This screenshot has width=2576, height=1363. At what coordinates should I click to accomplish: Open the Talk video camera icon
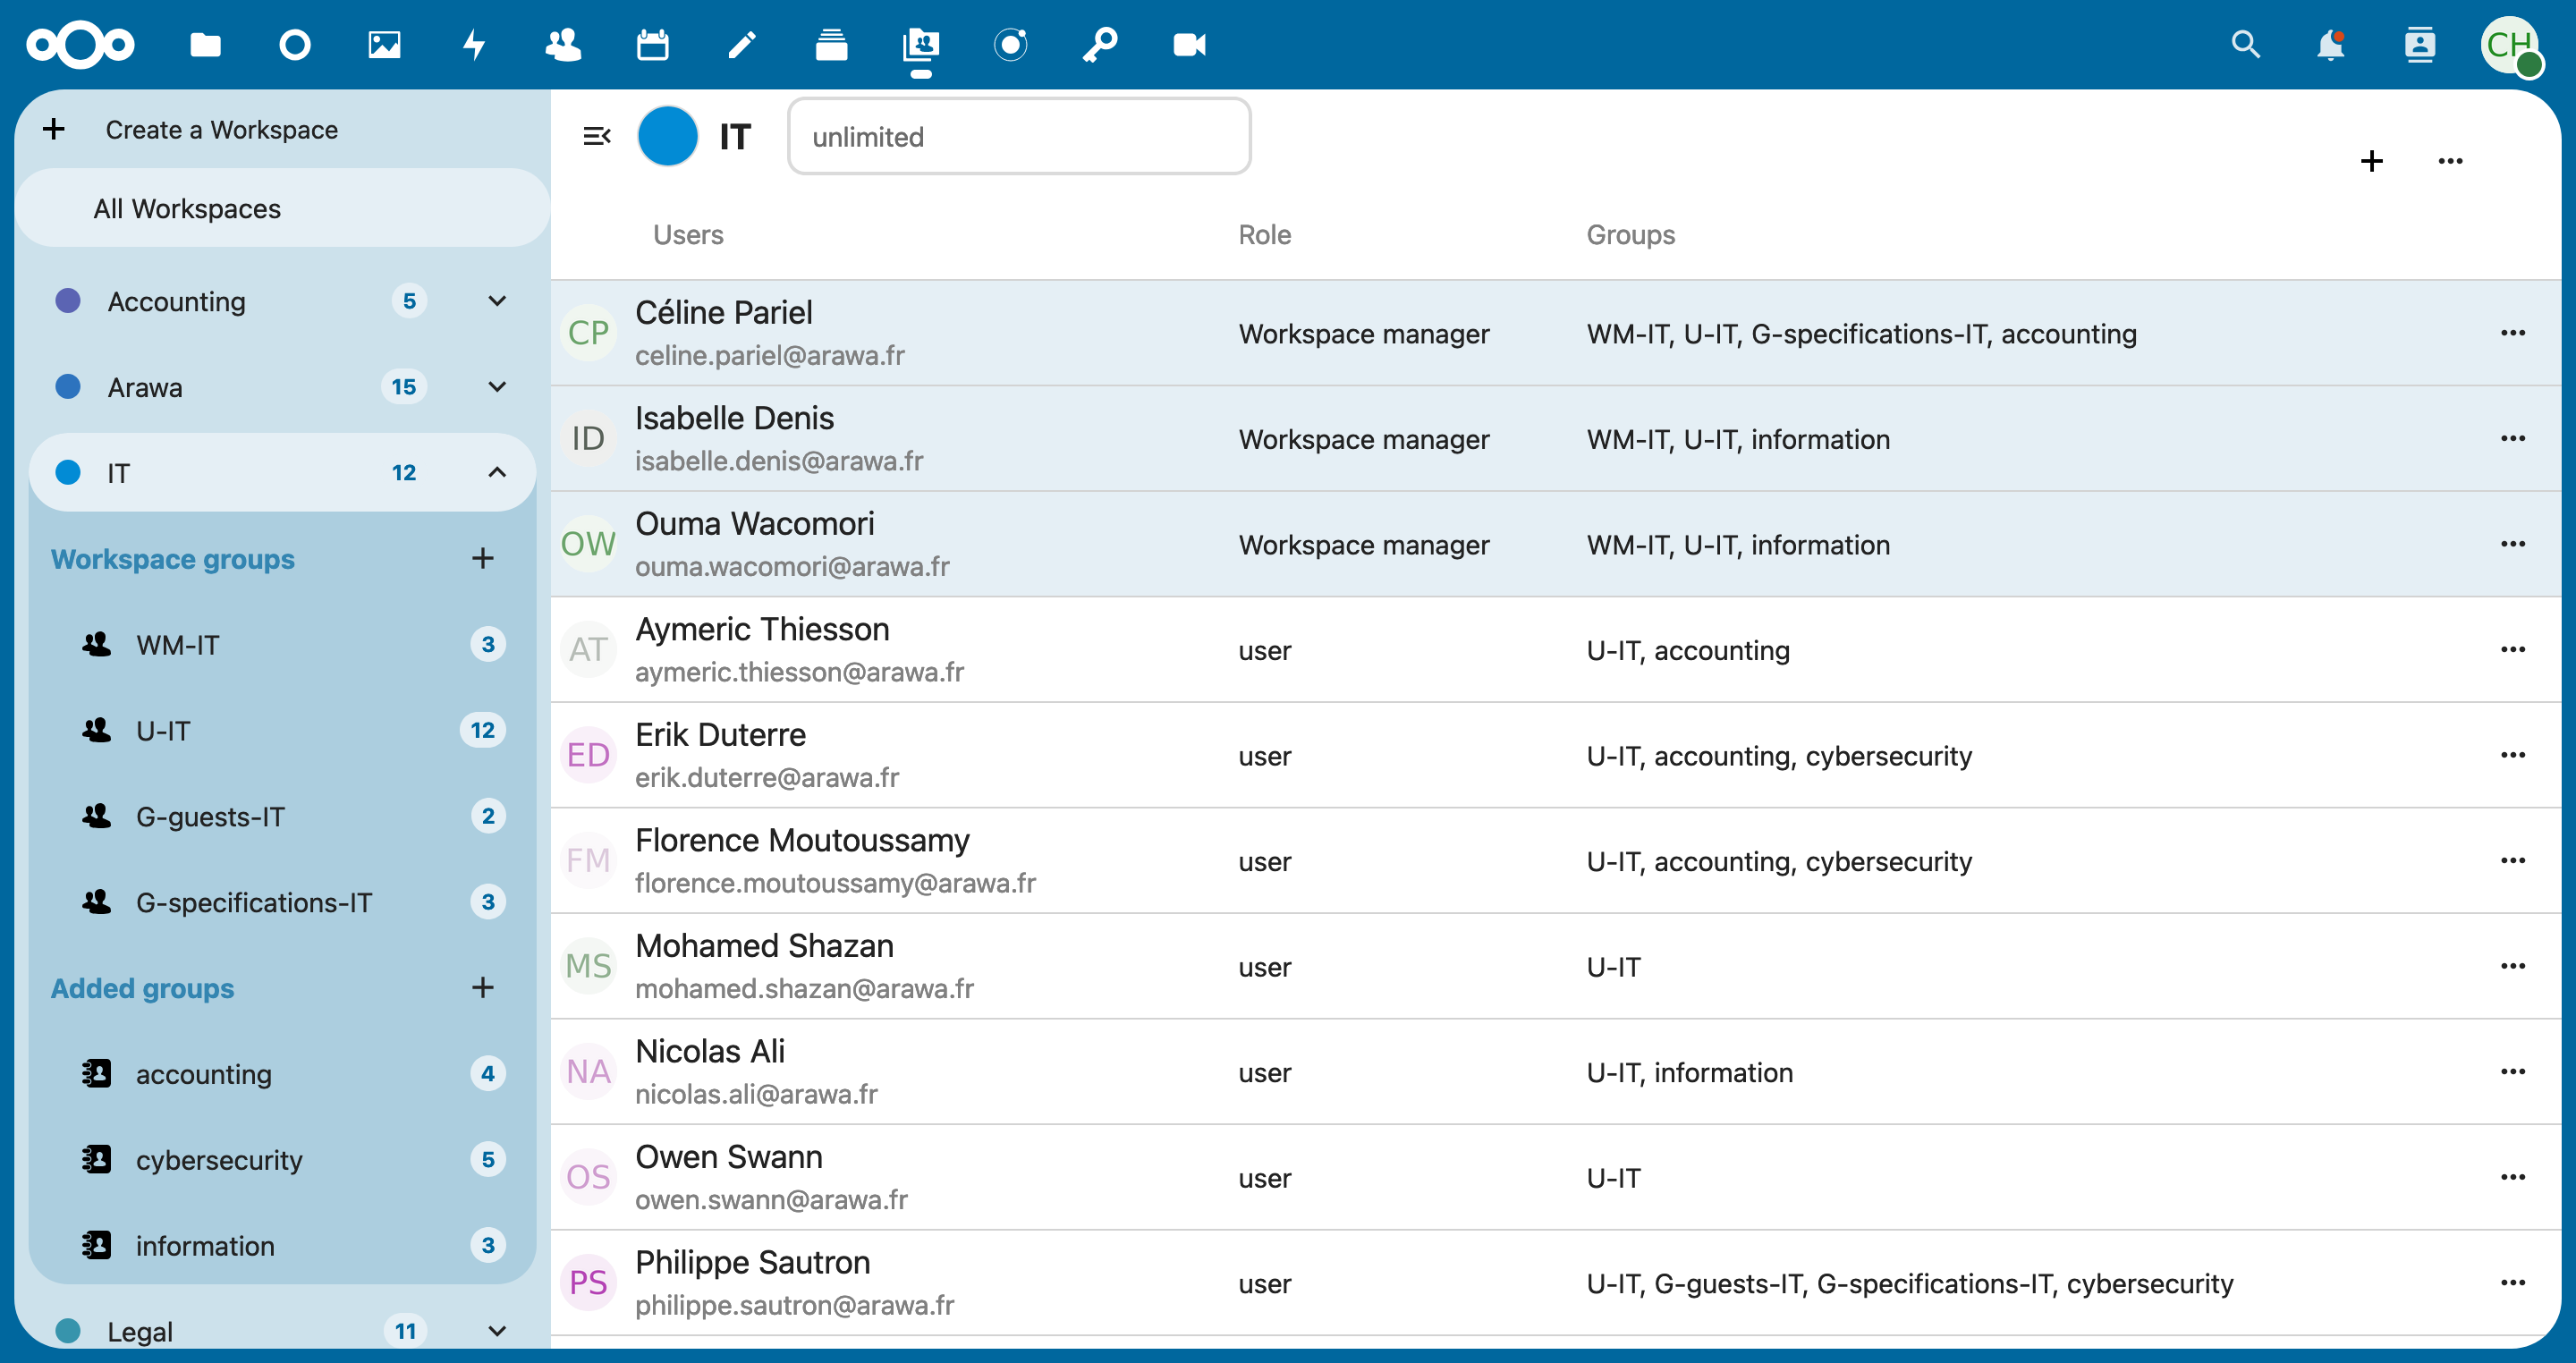1189,45
